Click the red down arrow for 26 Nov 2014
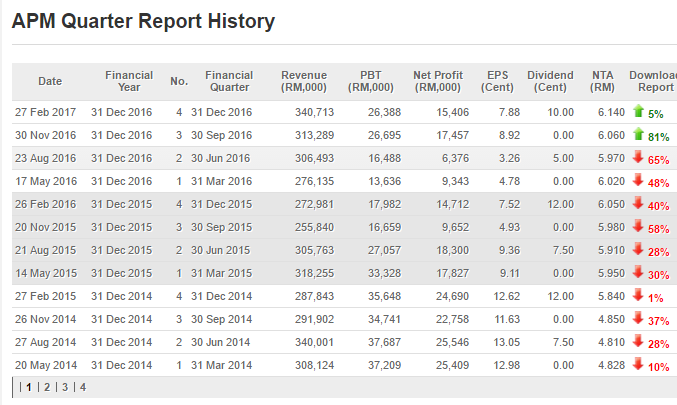677x405 pixels. point(638,318)
